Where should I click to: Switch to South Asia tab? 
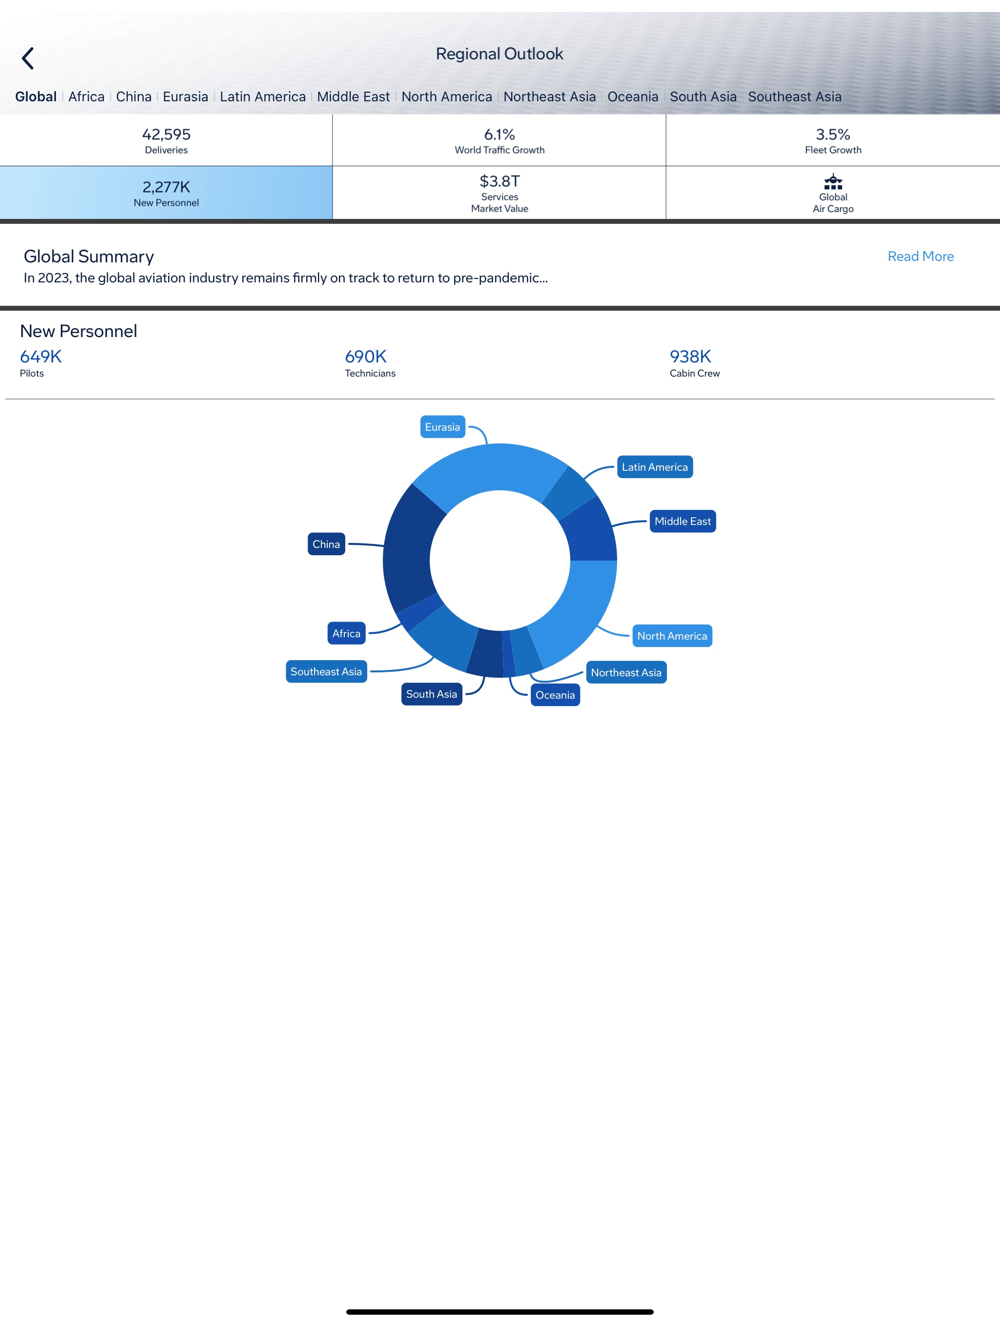tap(703, 97)
